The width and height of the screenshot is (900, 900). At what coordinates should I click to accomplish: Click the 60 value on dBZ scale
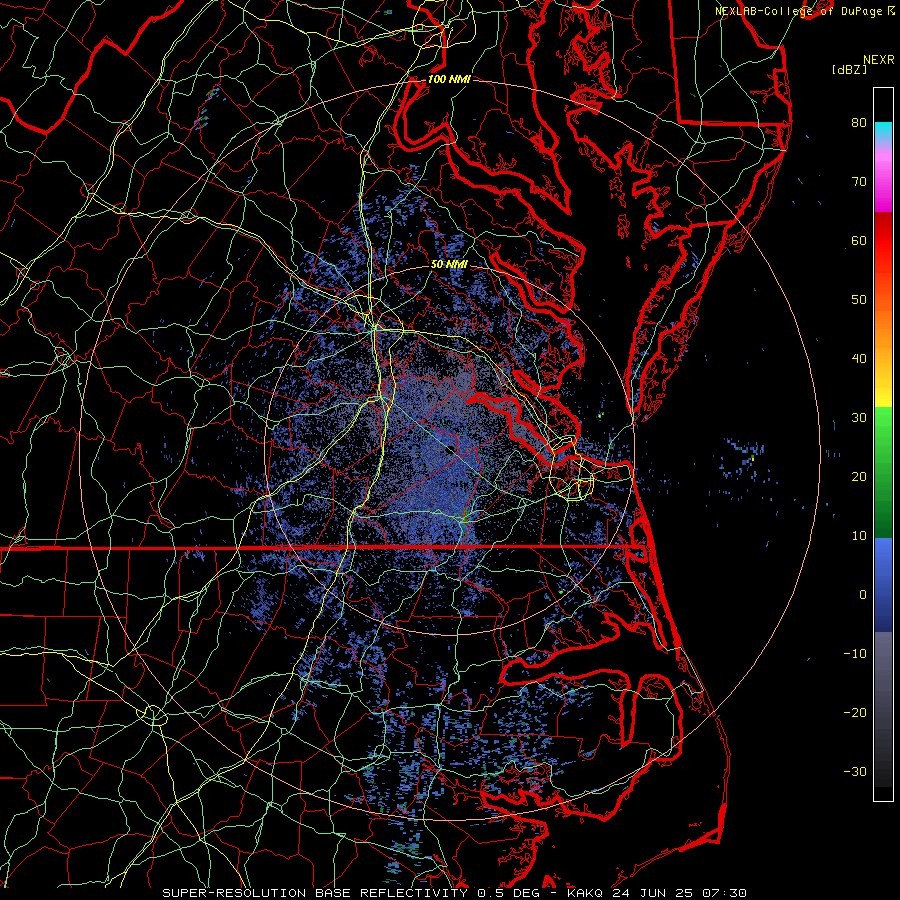click(x=859, y=240)
